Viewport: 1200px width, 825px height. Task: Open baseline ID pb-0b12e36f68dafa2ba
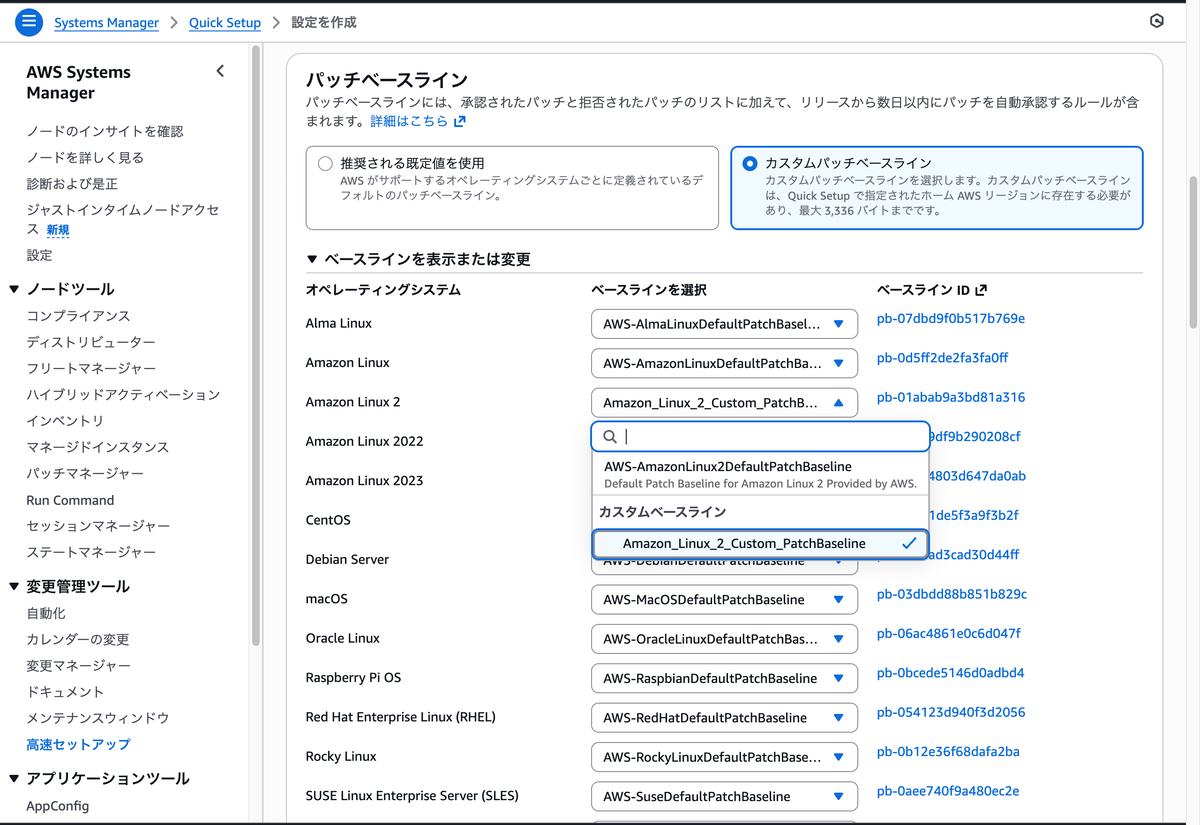(948, 751)
